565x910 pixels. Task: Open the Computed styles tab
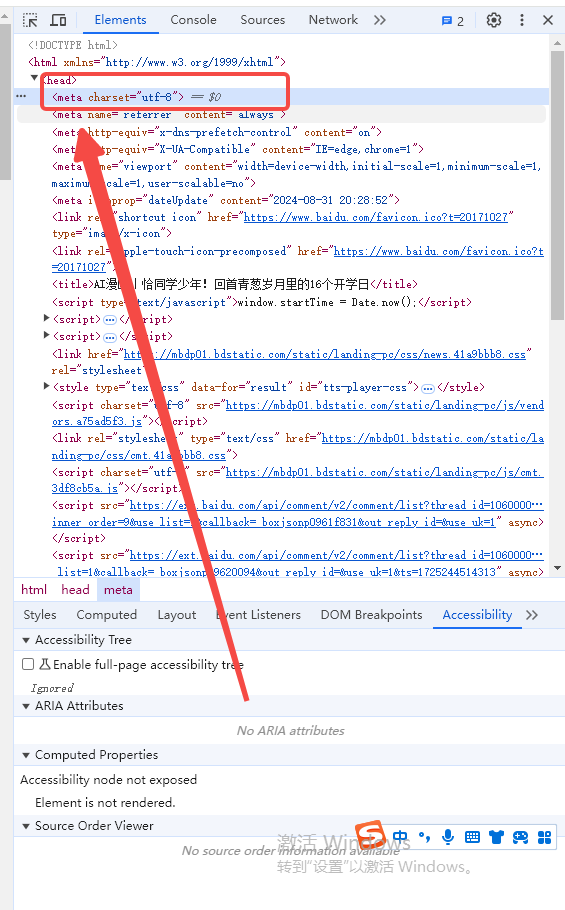point(107,615)
